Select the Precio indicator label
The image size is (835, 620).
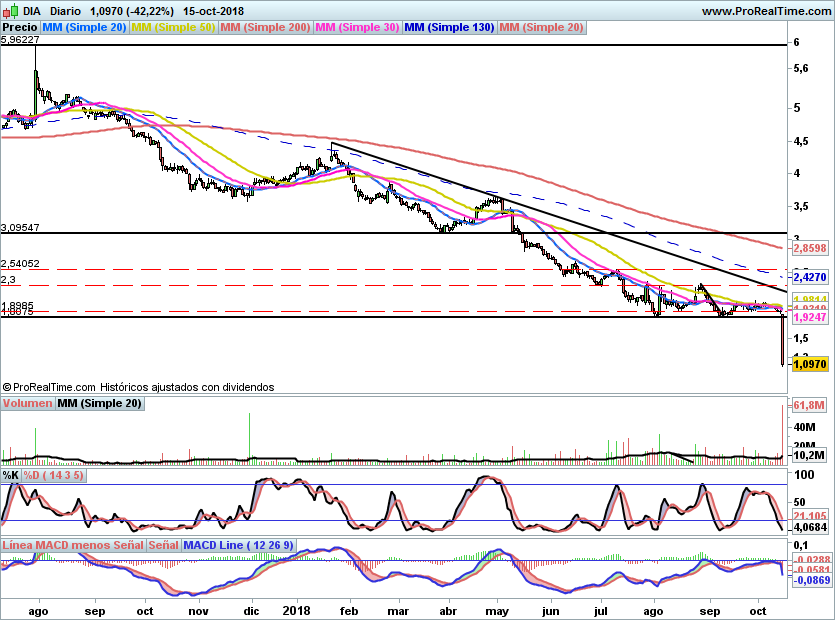click(x=20, y=27)
